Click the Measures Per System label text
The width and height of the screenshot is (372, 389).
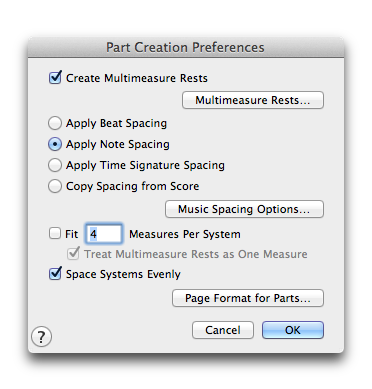point(185,234)
